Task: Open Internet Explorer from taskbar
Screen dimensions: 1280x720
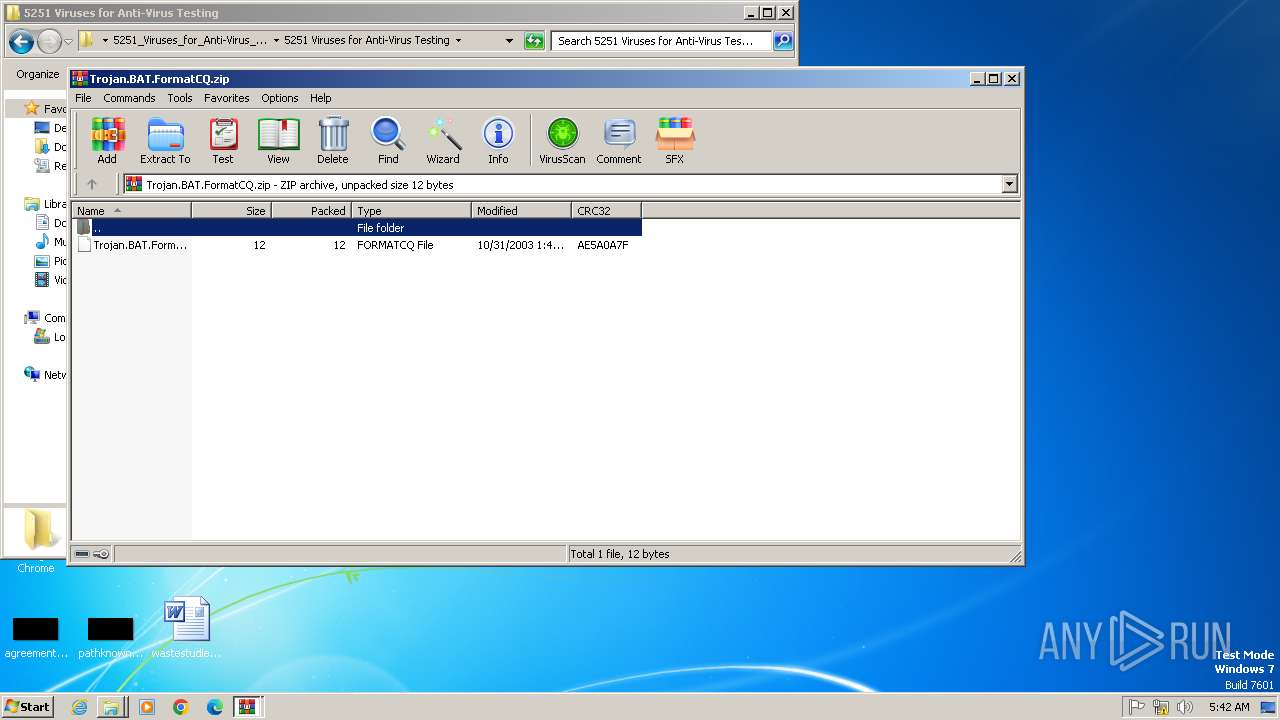Action: click(x=79, y=707)
